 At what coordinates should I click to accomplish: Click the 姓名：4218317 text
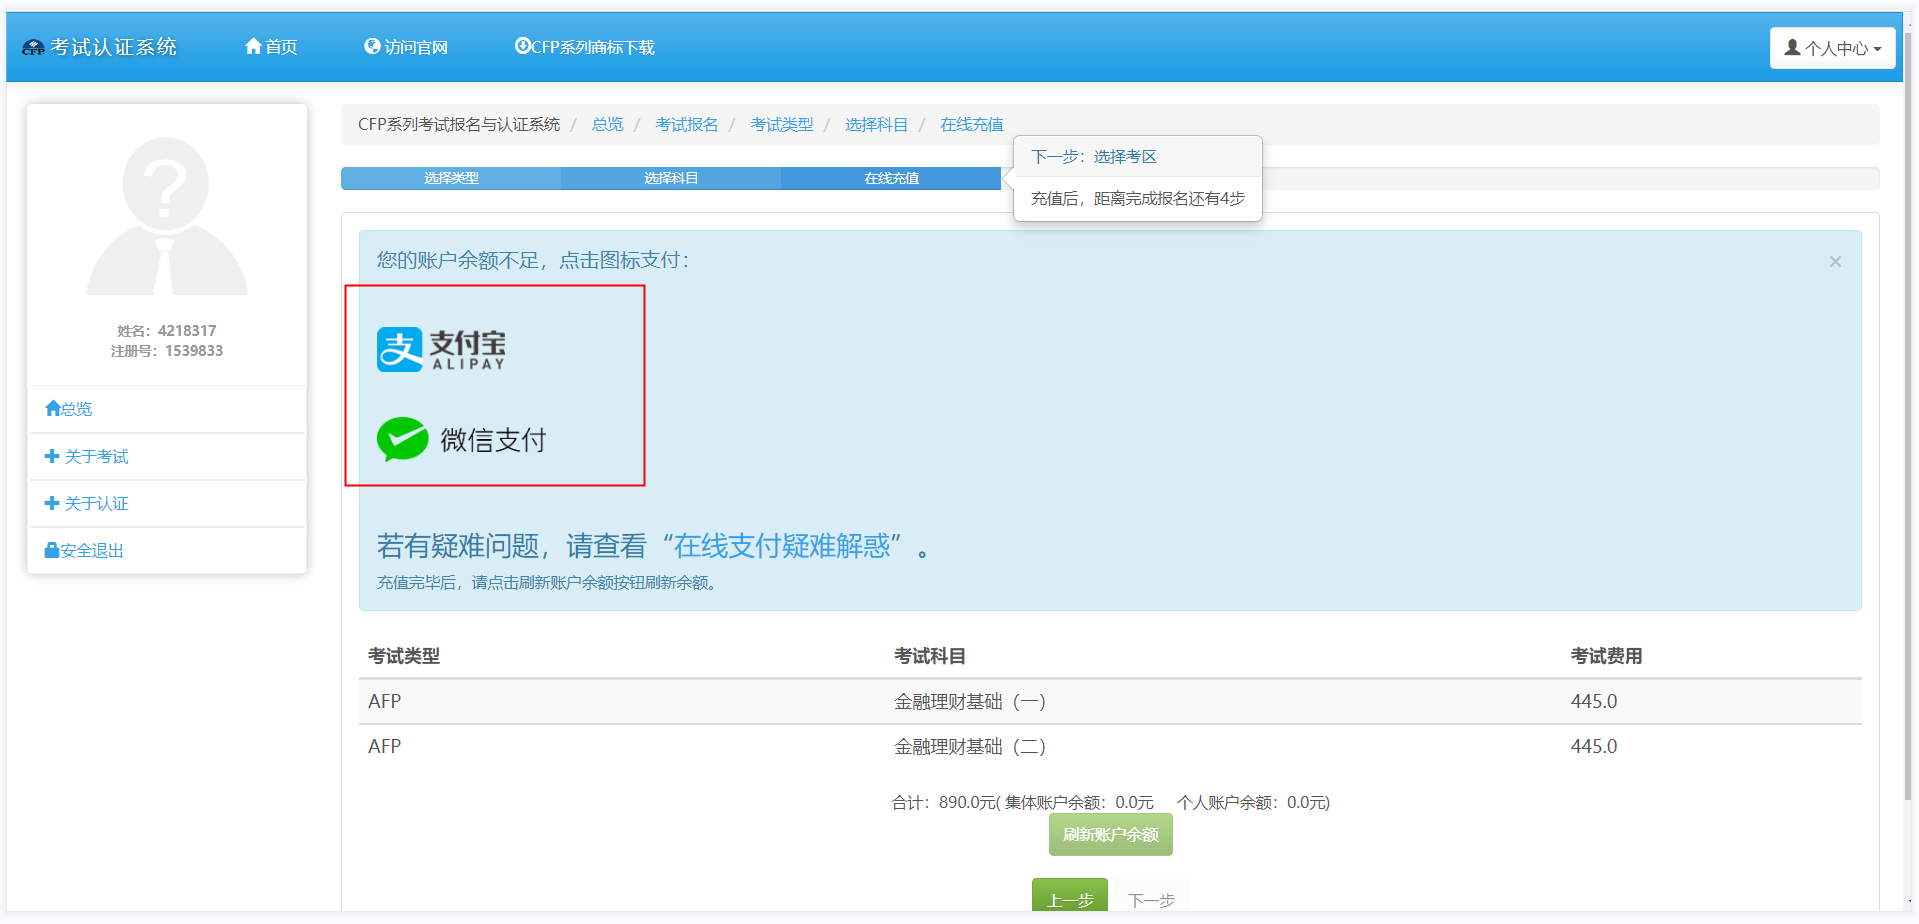point(167,331)
